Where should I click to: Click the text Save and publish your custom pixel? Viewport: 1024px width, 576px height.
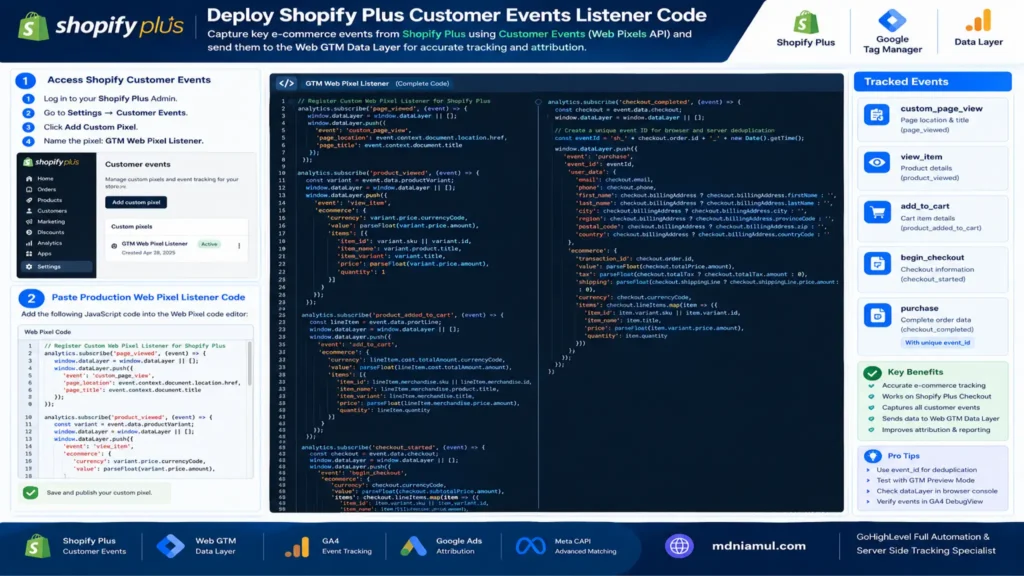pos(99,492)
